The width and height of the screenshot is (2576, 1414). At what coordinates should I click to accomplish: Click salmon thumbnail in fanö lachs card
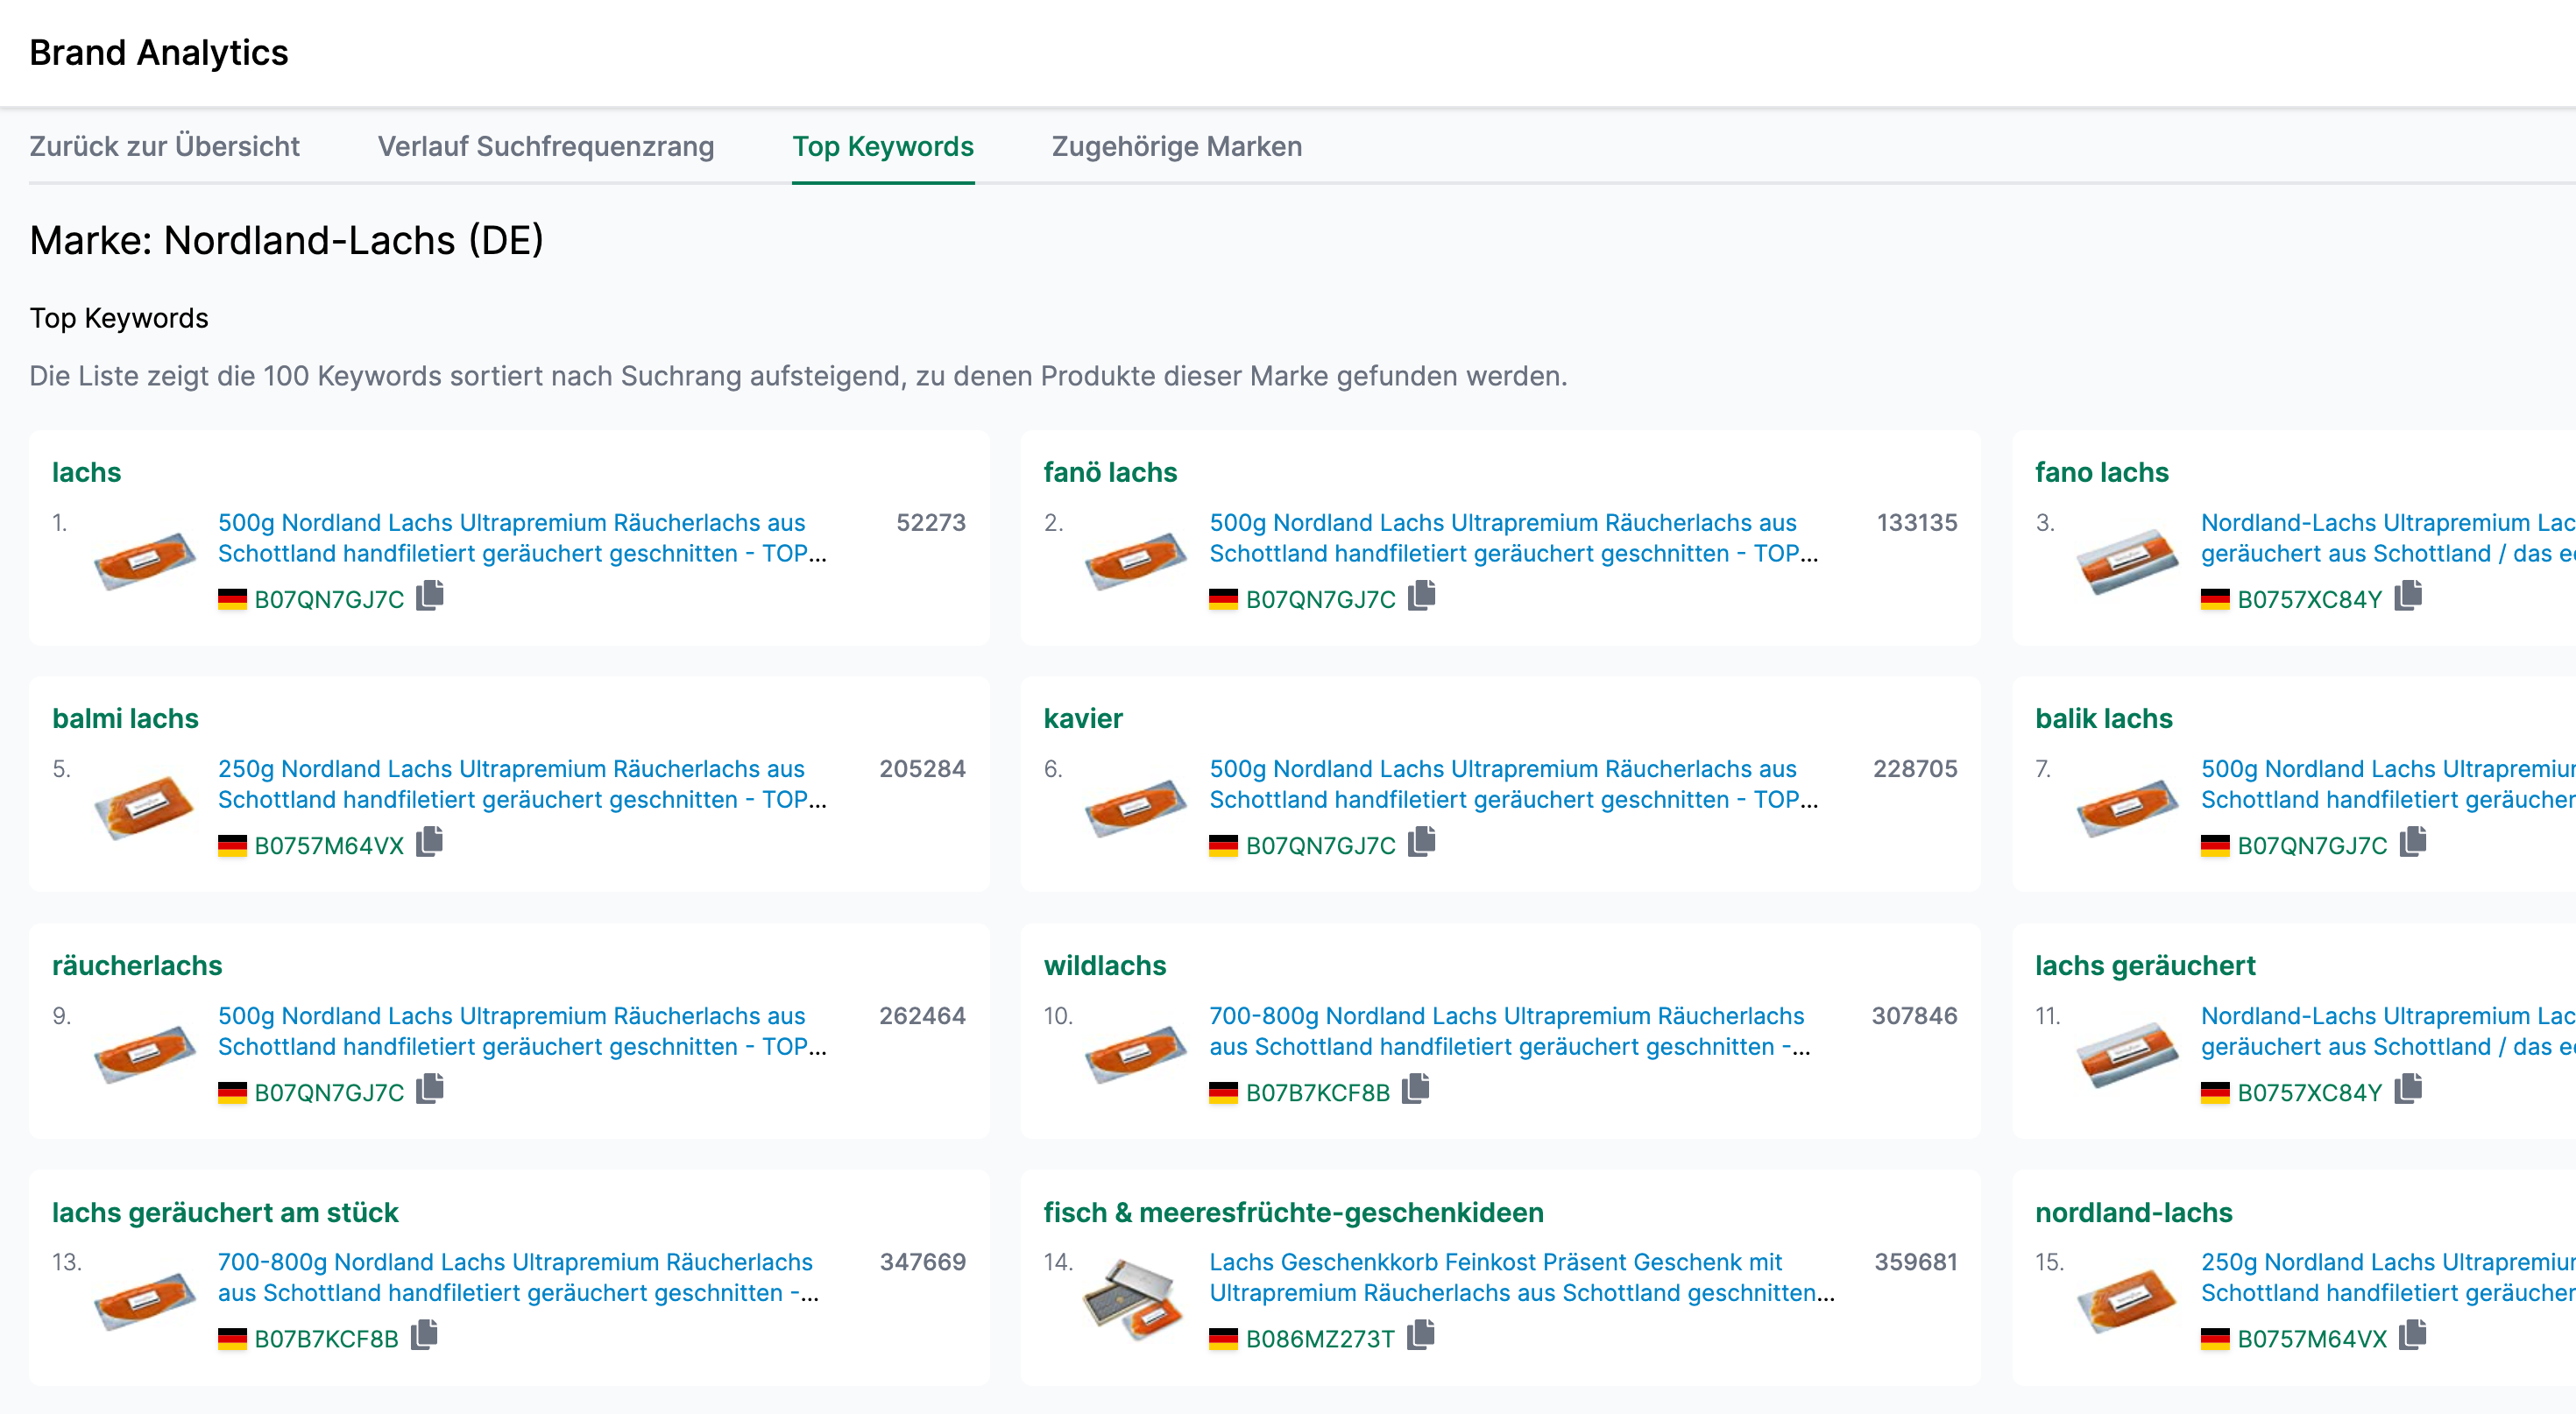[x=1136, y=561]
